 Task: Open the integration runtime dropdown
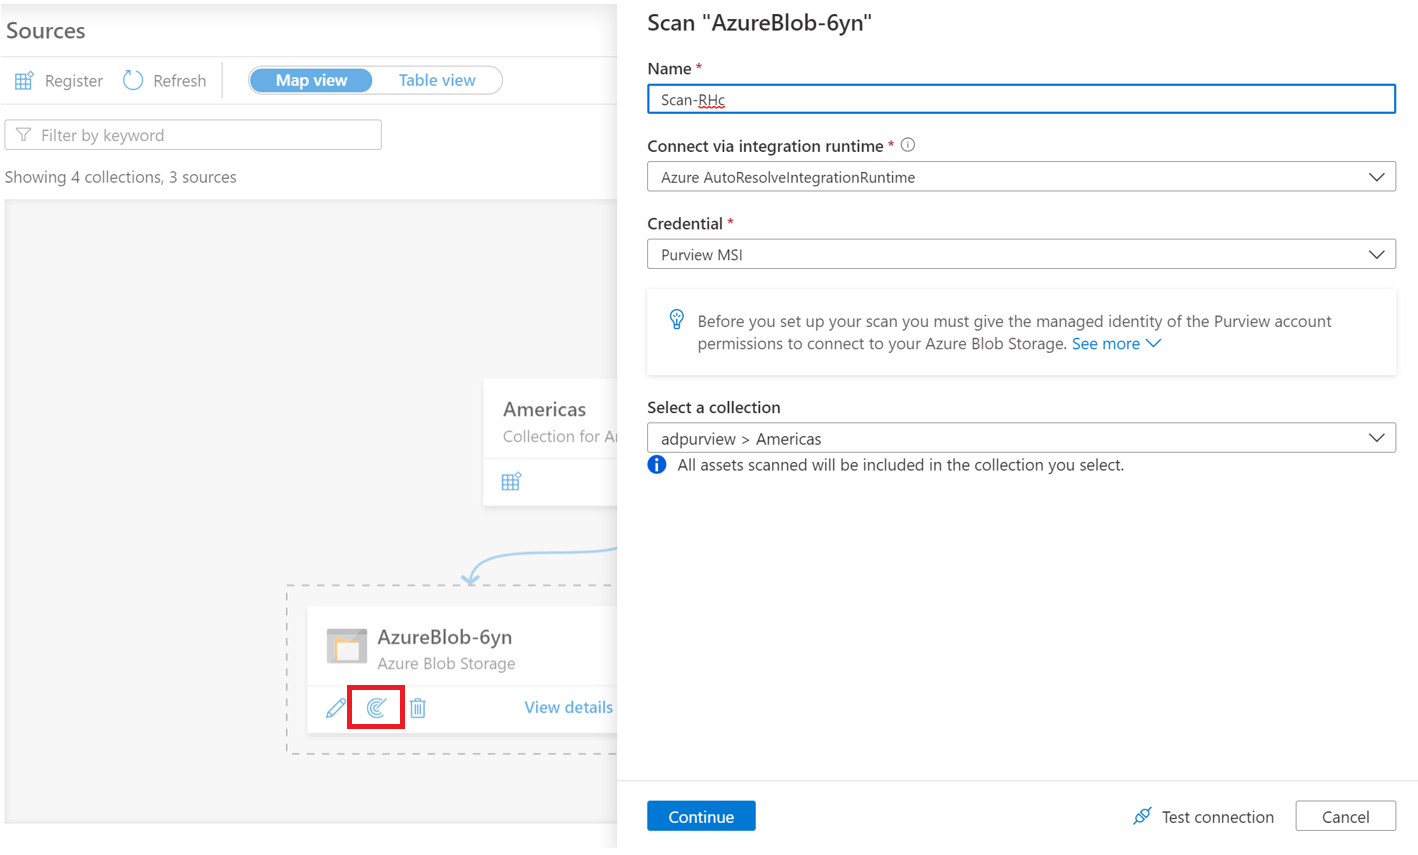coord(1021,177)
